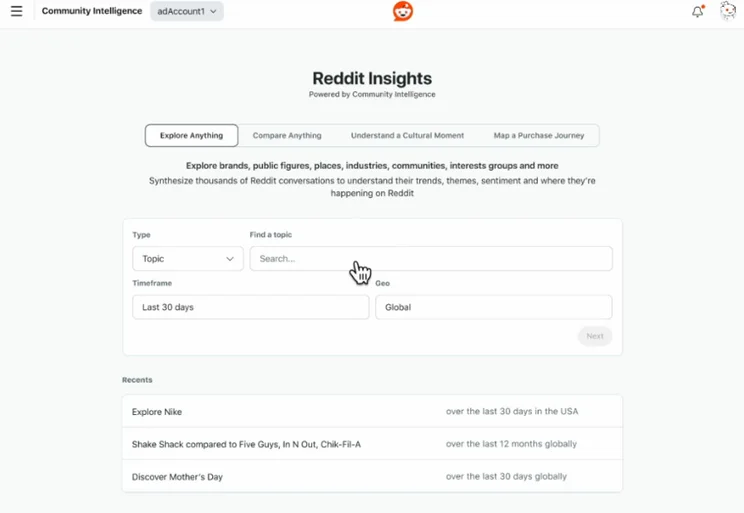Open the user avatar menu
Image resolution: width=744 pixels, height=513 pixels.
(x=727, y=11)
